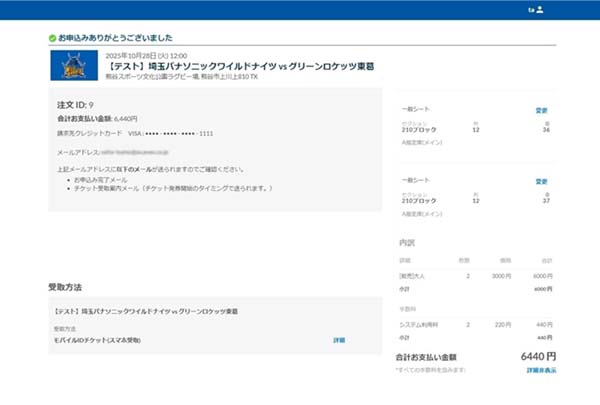
Task: Open the user account icon in header
Action: point(539,10)
